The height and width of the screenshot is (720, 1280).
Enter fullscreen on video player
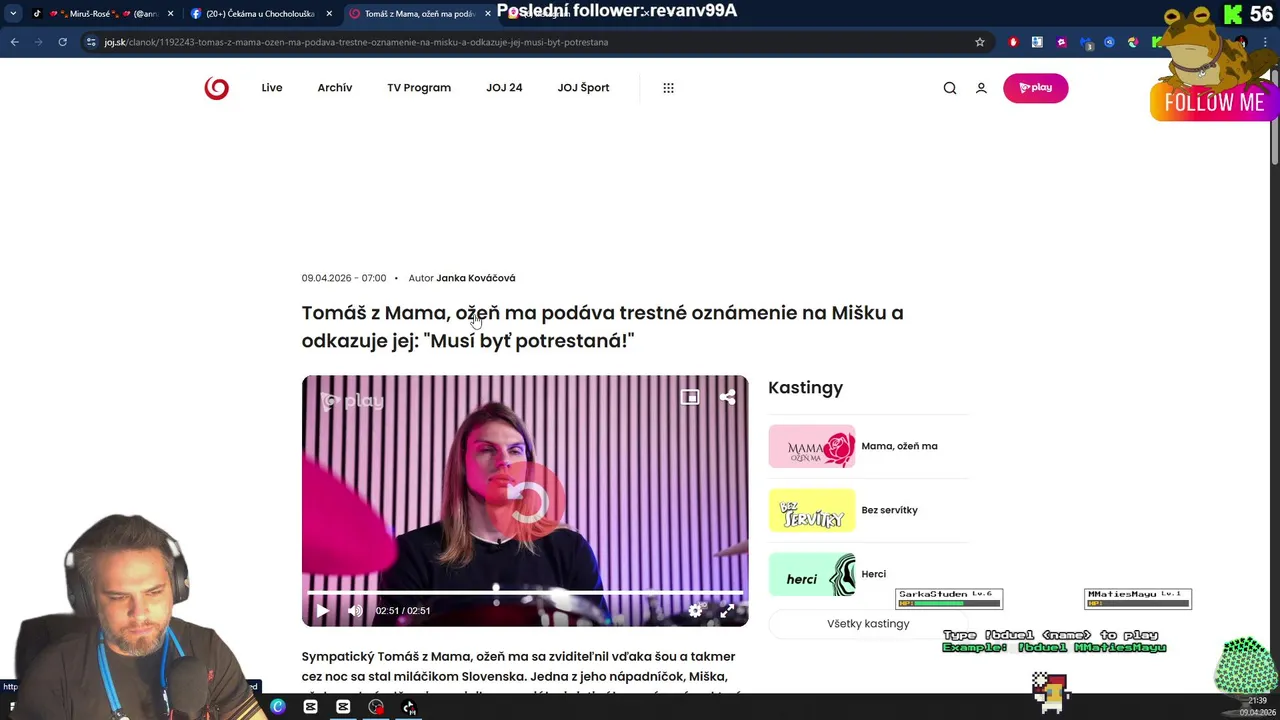pyautogui.click(x=727, y=610)
